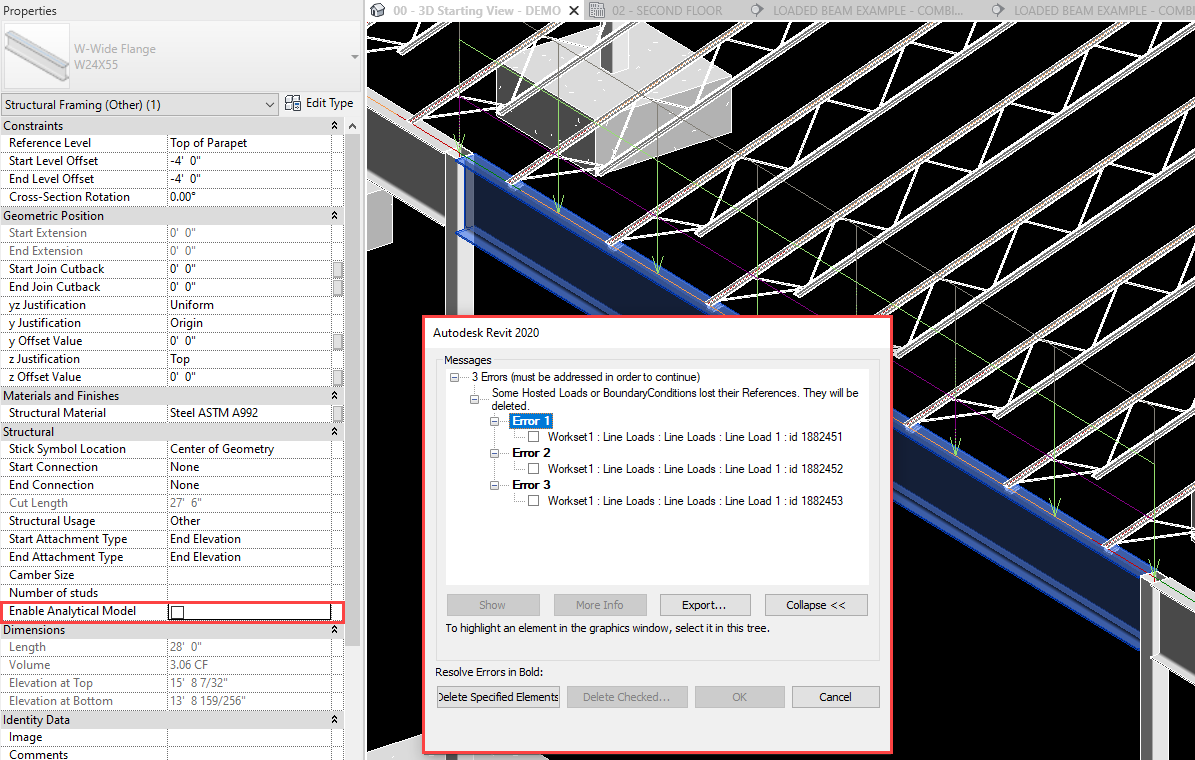Click the Camber Size value field

(x=249, y=575)
